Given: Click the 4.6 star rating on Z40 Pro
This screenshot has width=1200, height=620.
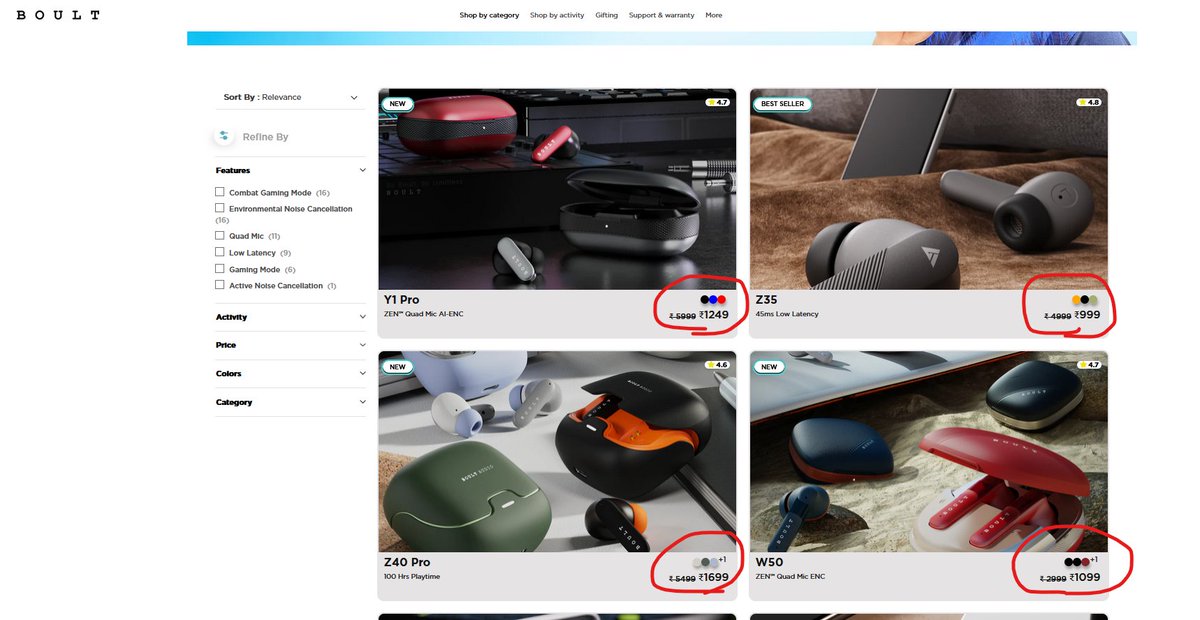Looking at the screenshot, I should (717, 365).
